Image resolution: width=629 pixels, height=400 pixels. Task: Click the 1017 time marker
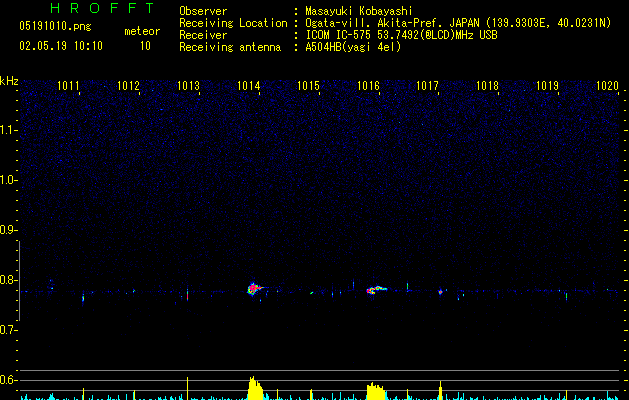click(x=428, y=86)
